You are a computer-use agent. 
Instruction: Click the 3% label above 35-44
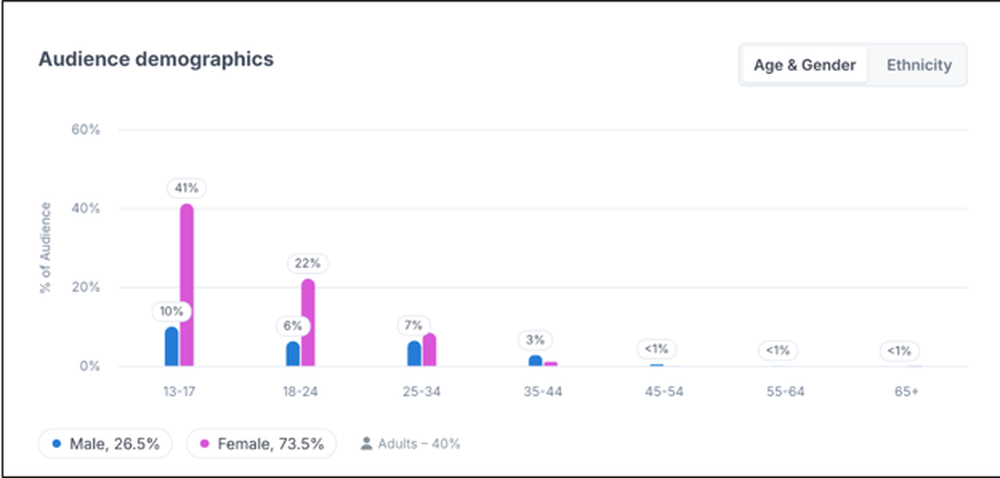point(536,340)
